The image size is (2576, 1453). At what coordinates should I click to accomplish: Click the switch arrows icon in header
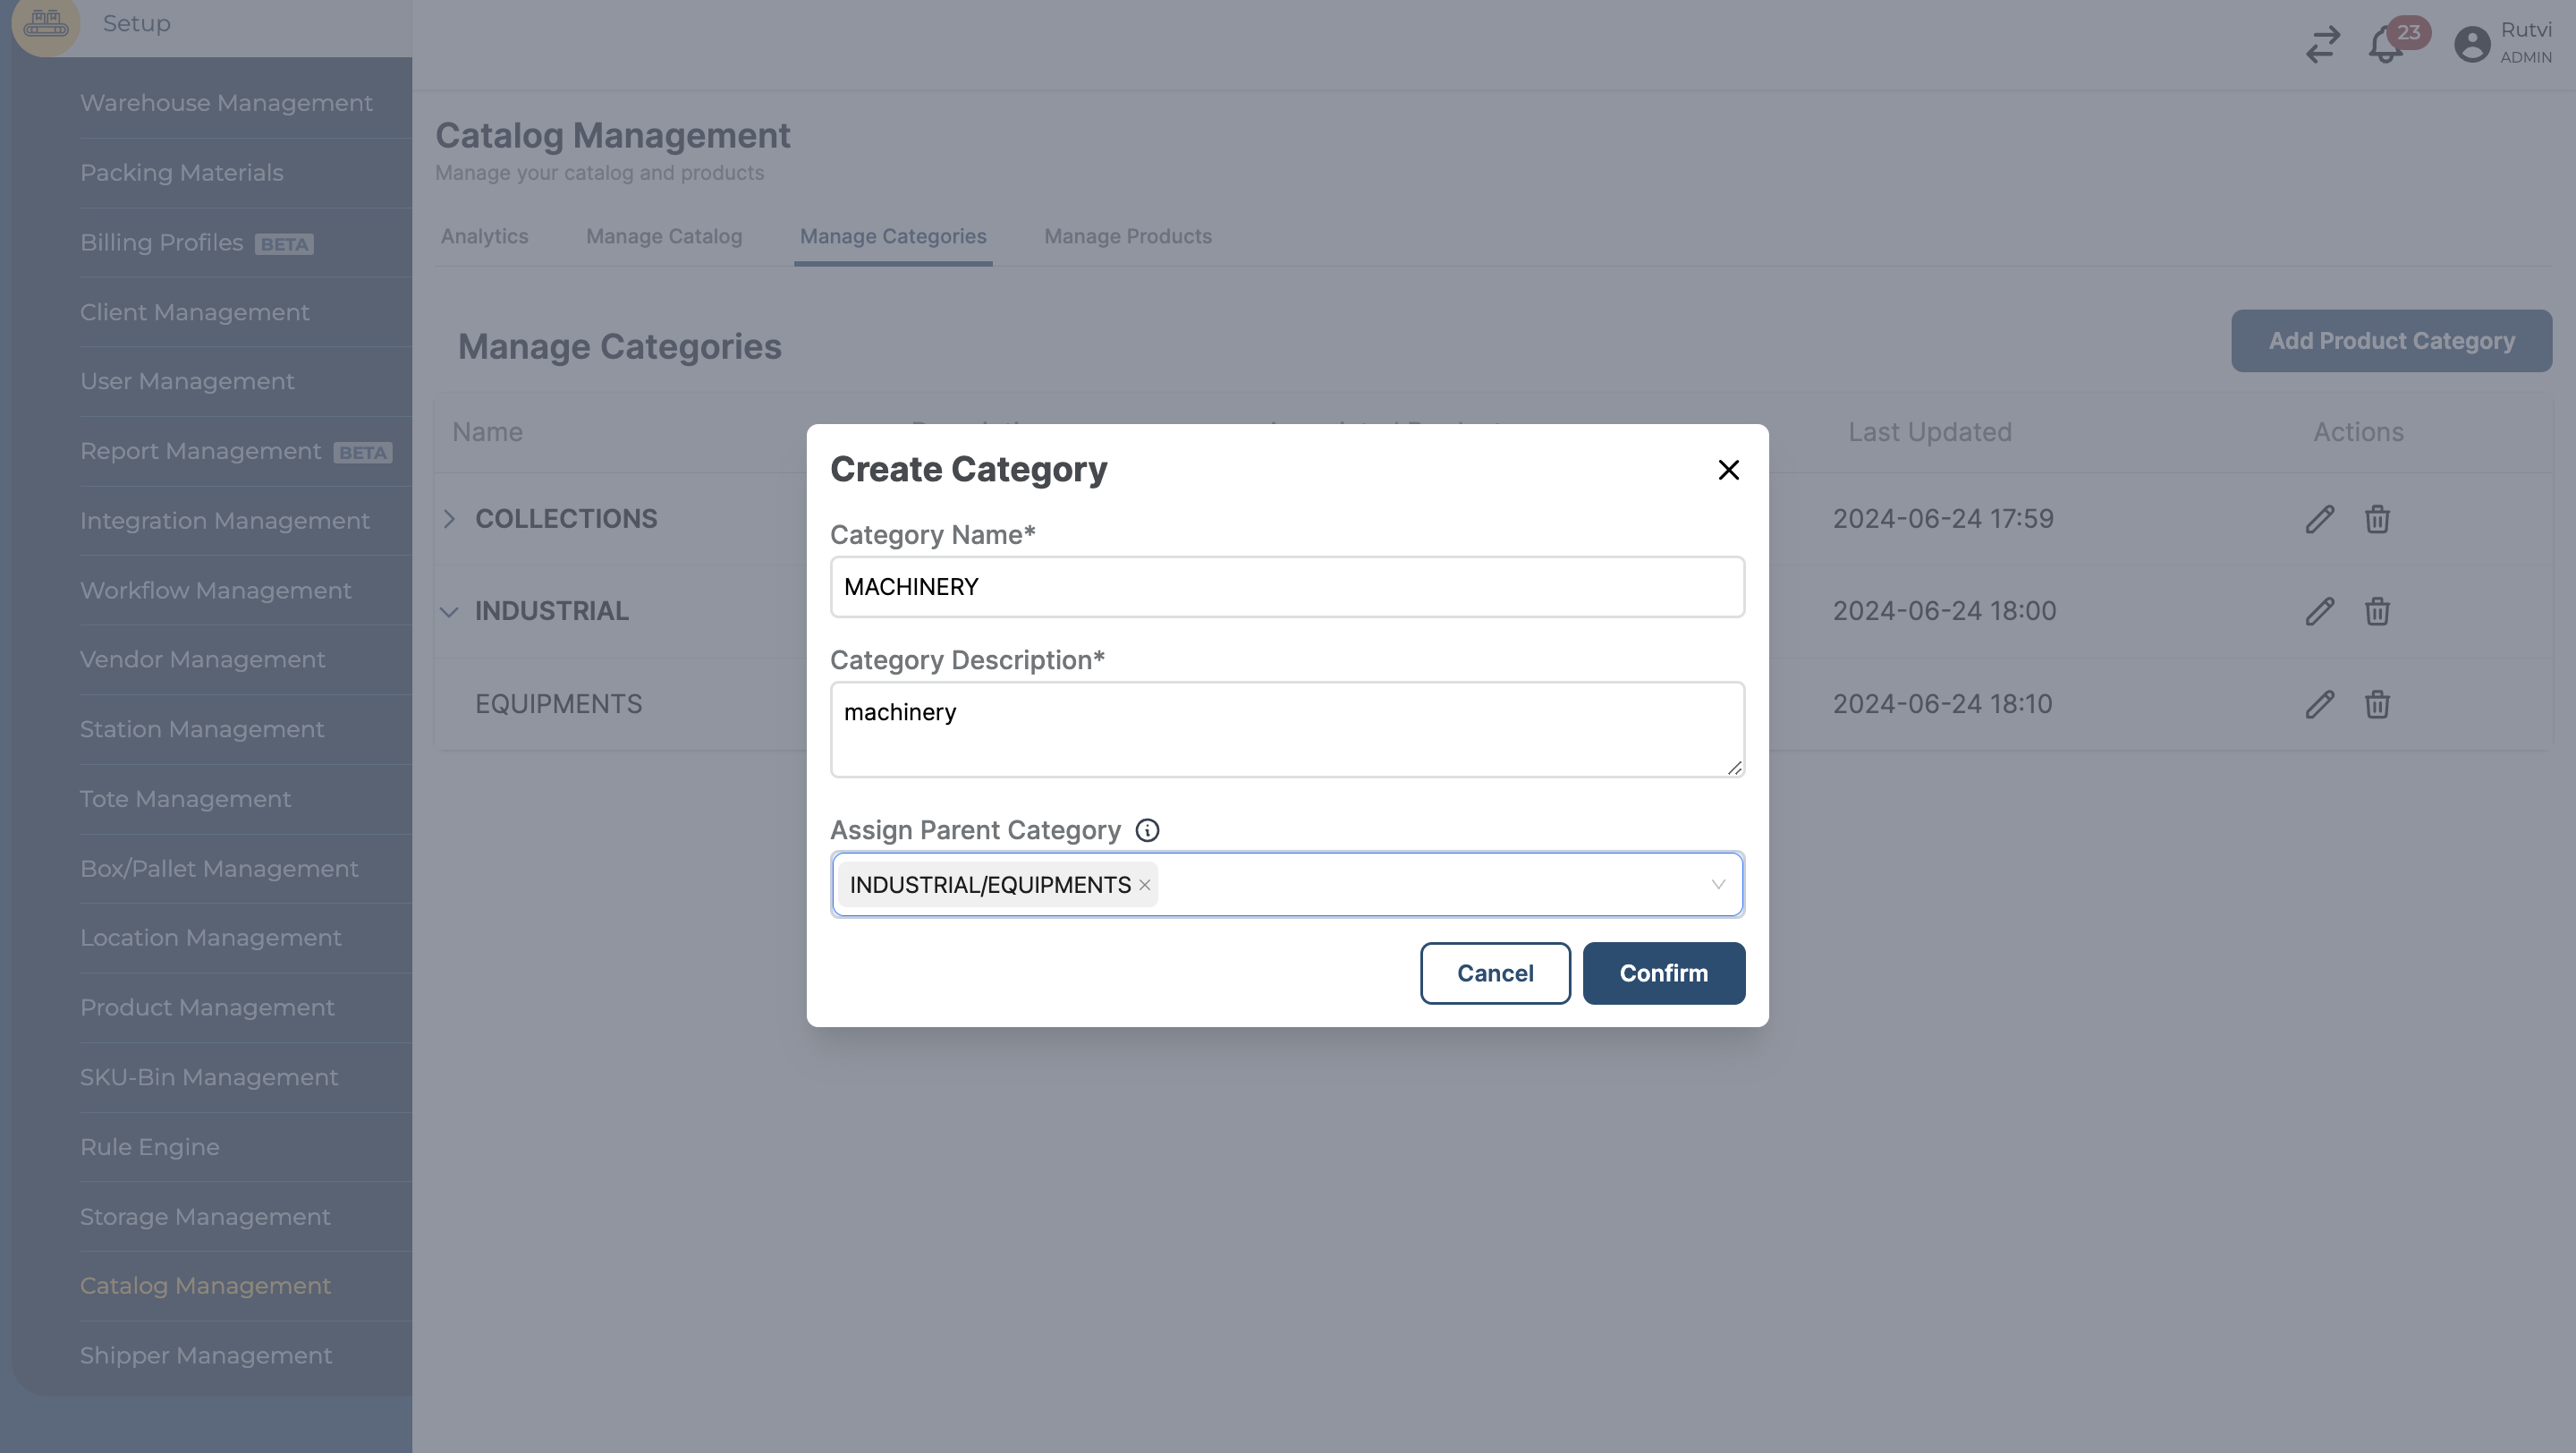pyautogui.click(x=2322, y=45)
